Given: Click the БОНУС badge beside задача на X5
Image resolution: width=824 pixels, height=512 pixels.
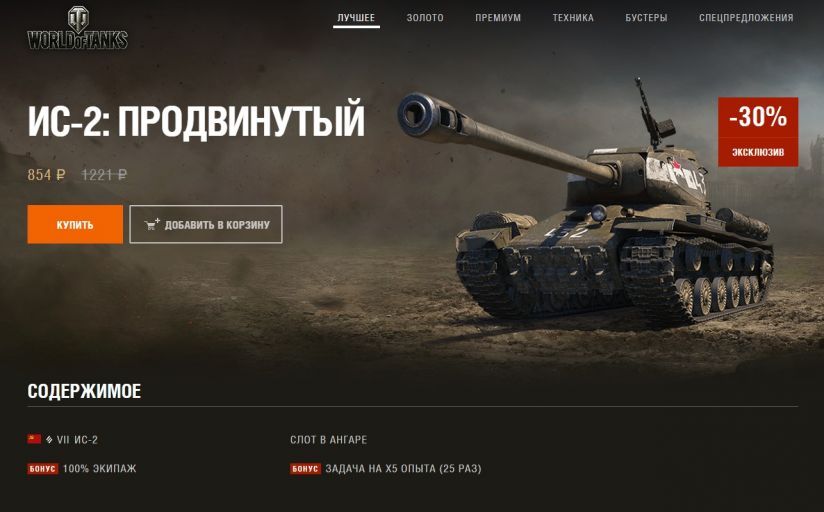Looking at the screenshot, I should point(305,468).
